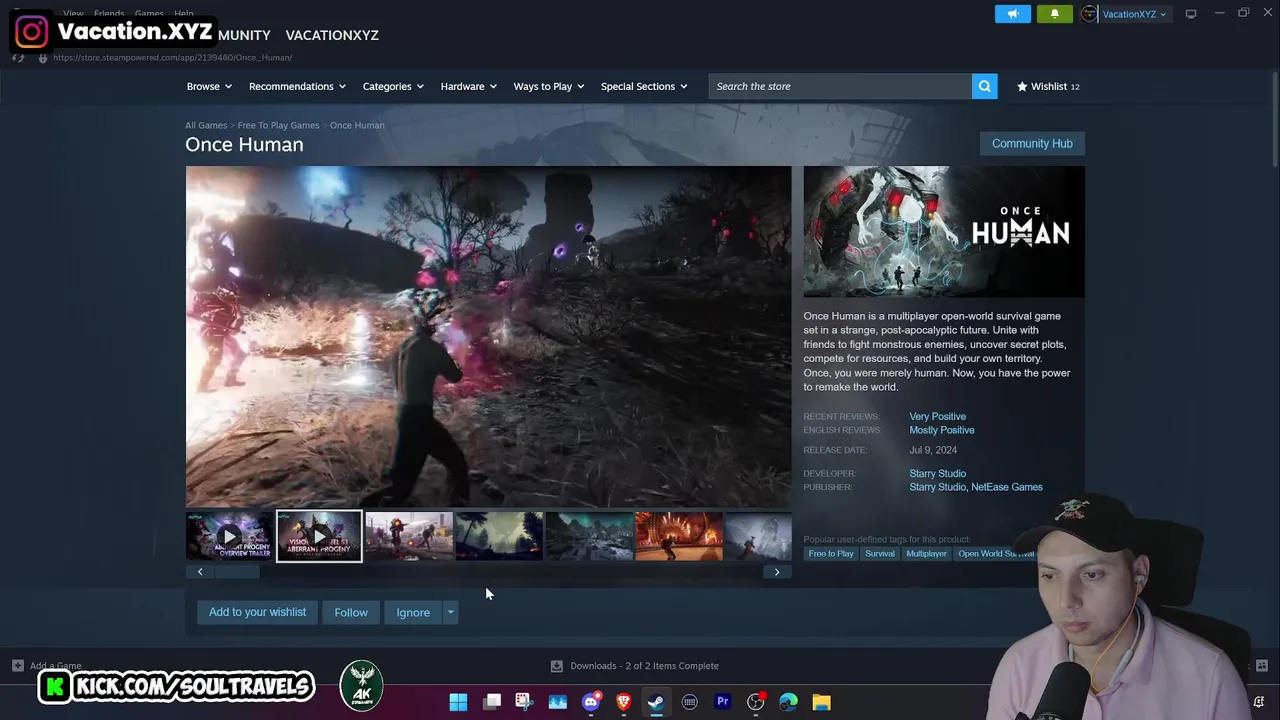Launch Big Picture mode monitor icon
The width and height of the screenshot is (1280, 720).
click(x=1191, y=14)
